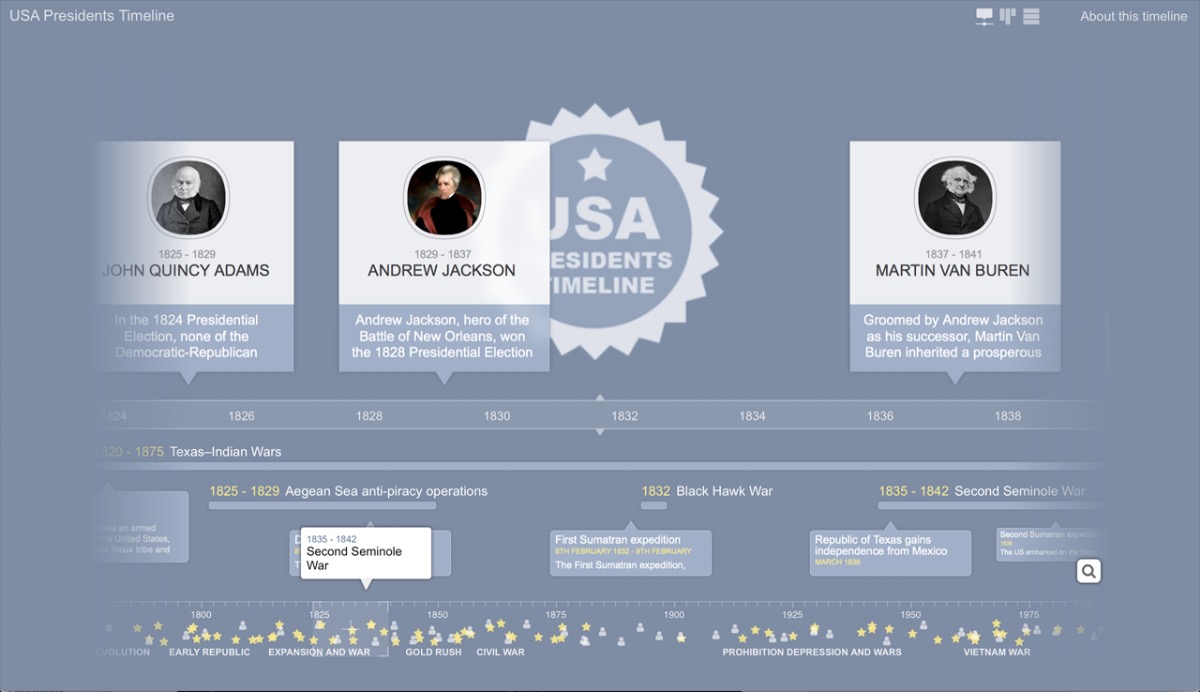This screenshot has width=1200, height=692.
Task: Switch to the timeline view icon
Action: 984,16
